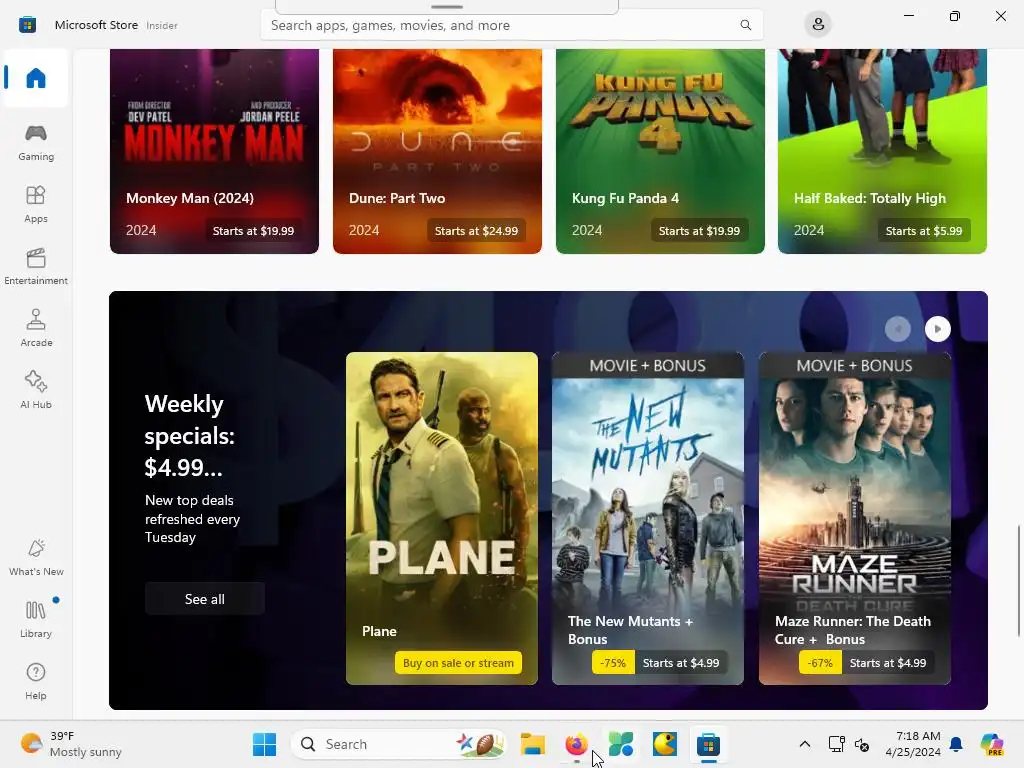
Task: Show hidden system tray icons
Action: click(x=805, y=744)
